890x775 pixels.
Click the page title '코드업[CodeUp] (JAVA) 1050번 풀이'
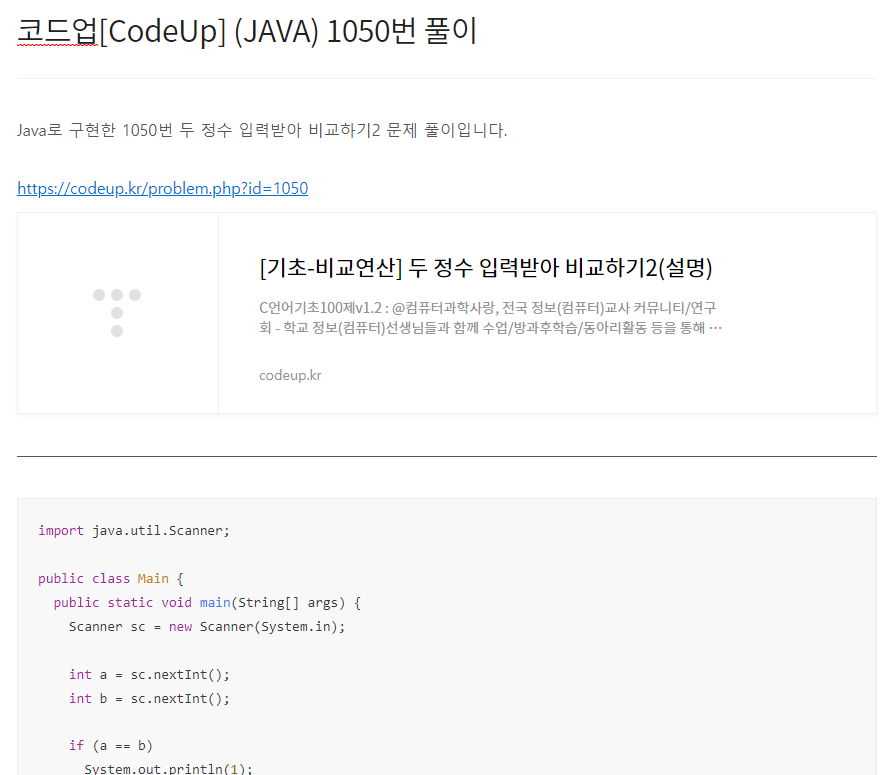point(247,31)
